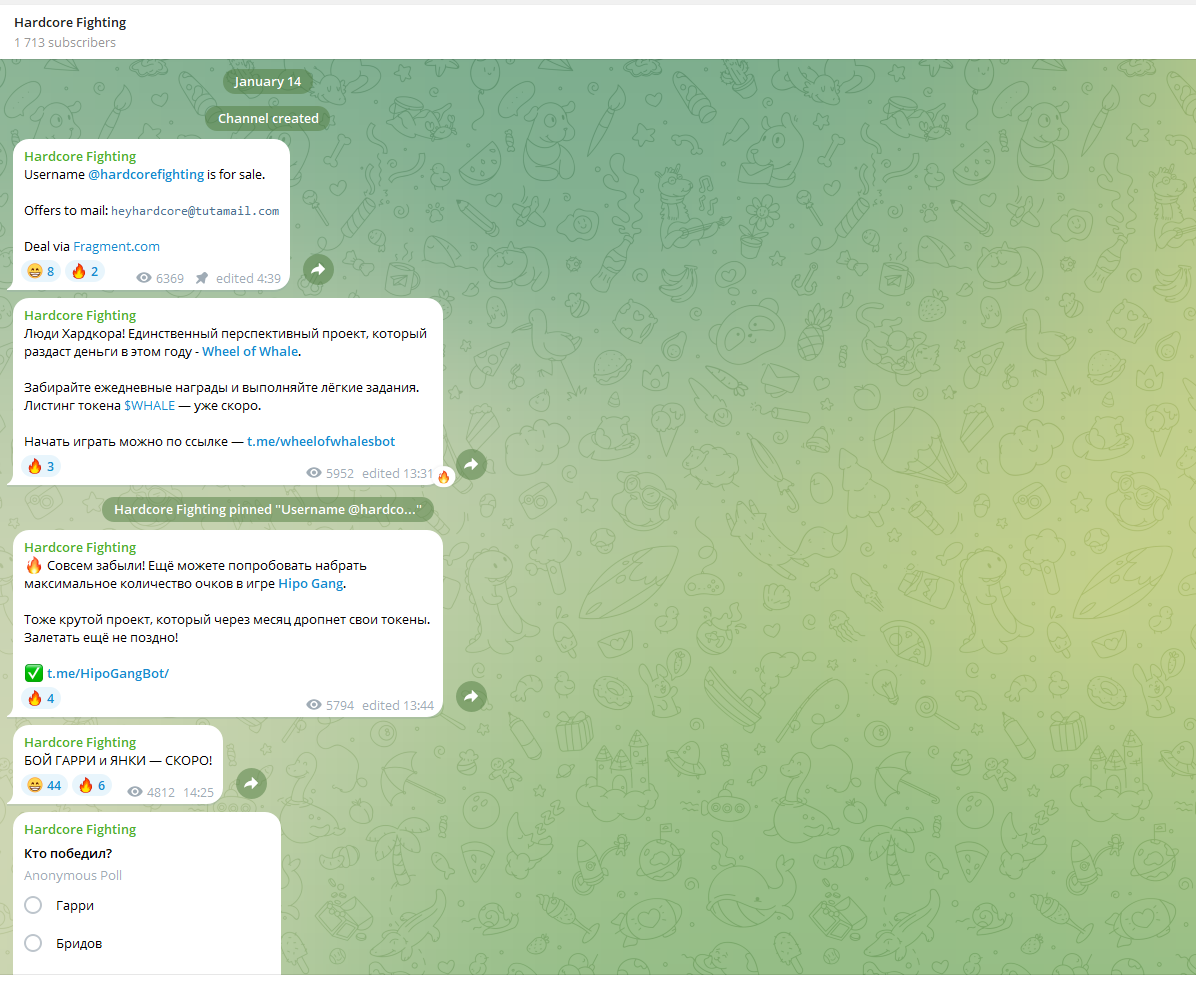Open the t.me/wheelofwhalesbot link
This screenshot has height=987, width=1196.
[x=320, y=442]
